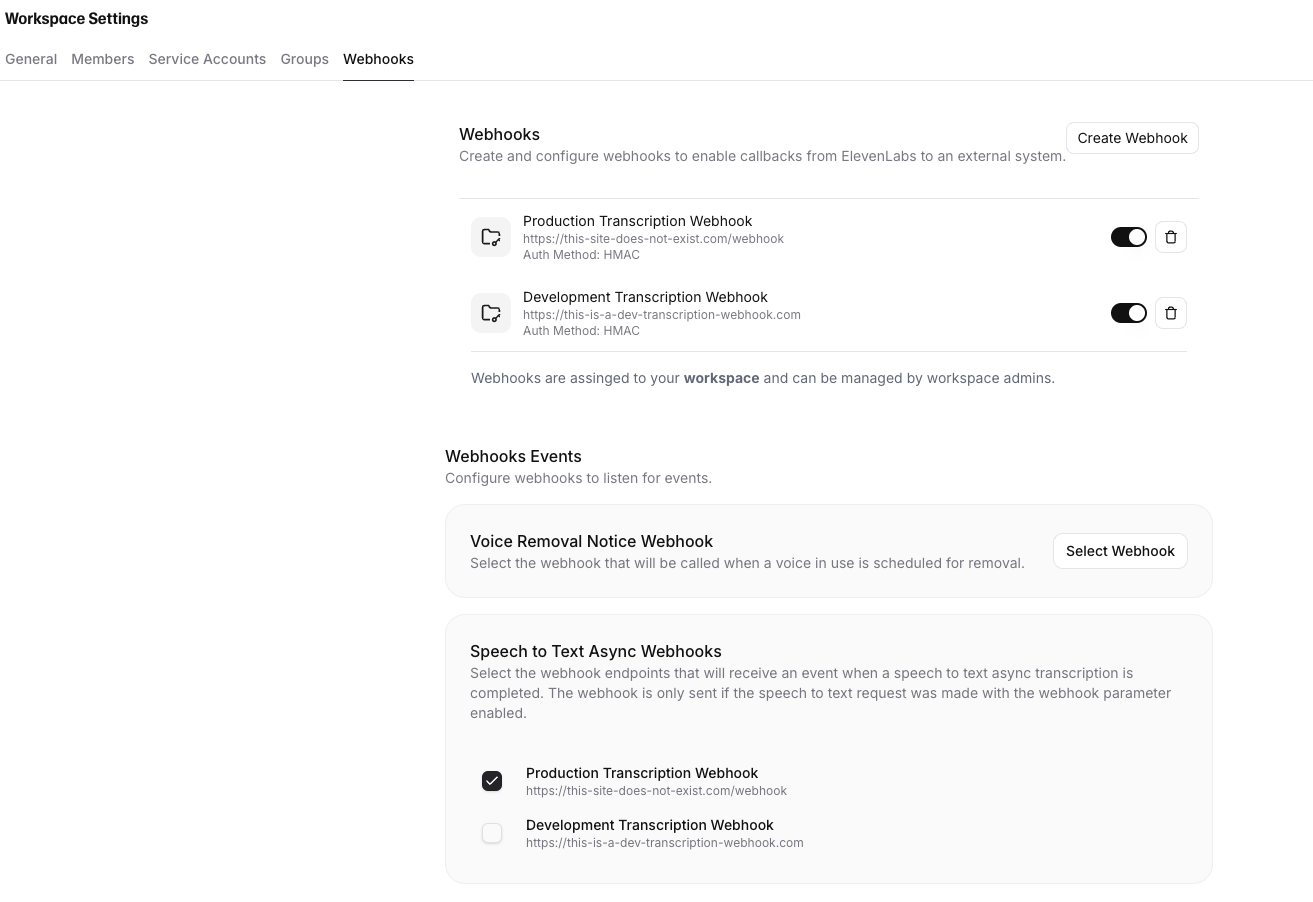Check Development Transcription Webhook for async events
The height and width of the screenshot is (902, 1313).
pyautogui.click(x=492, y=833)
